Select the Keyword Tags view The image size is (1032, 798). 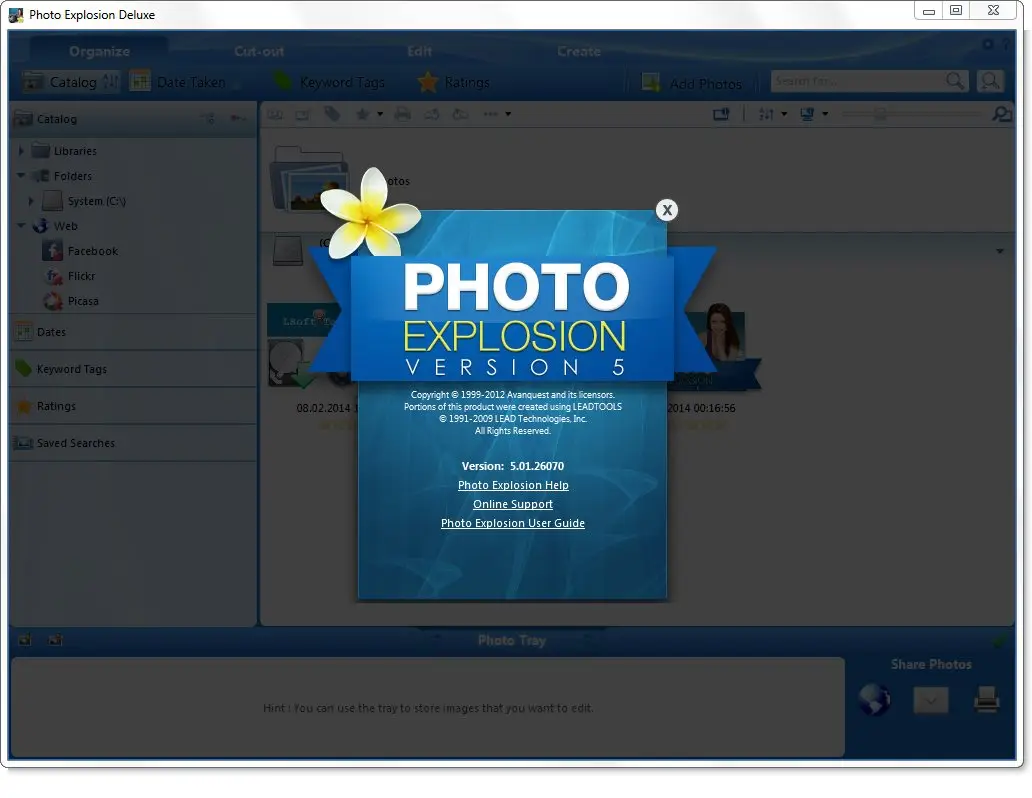point(328,82)
